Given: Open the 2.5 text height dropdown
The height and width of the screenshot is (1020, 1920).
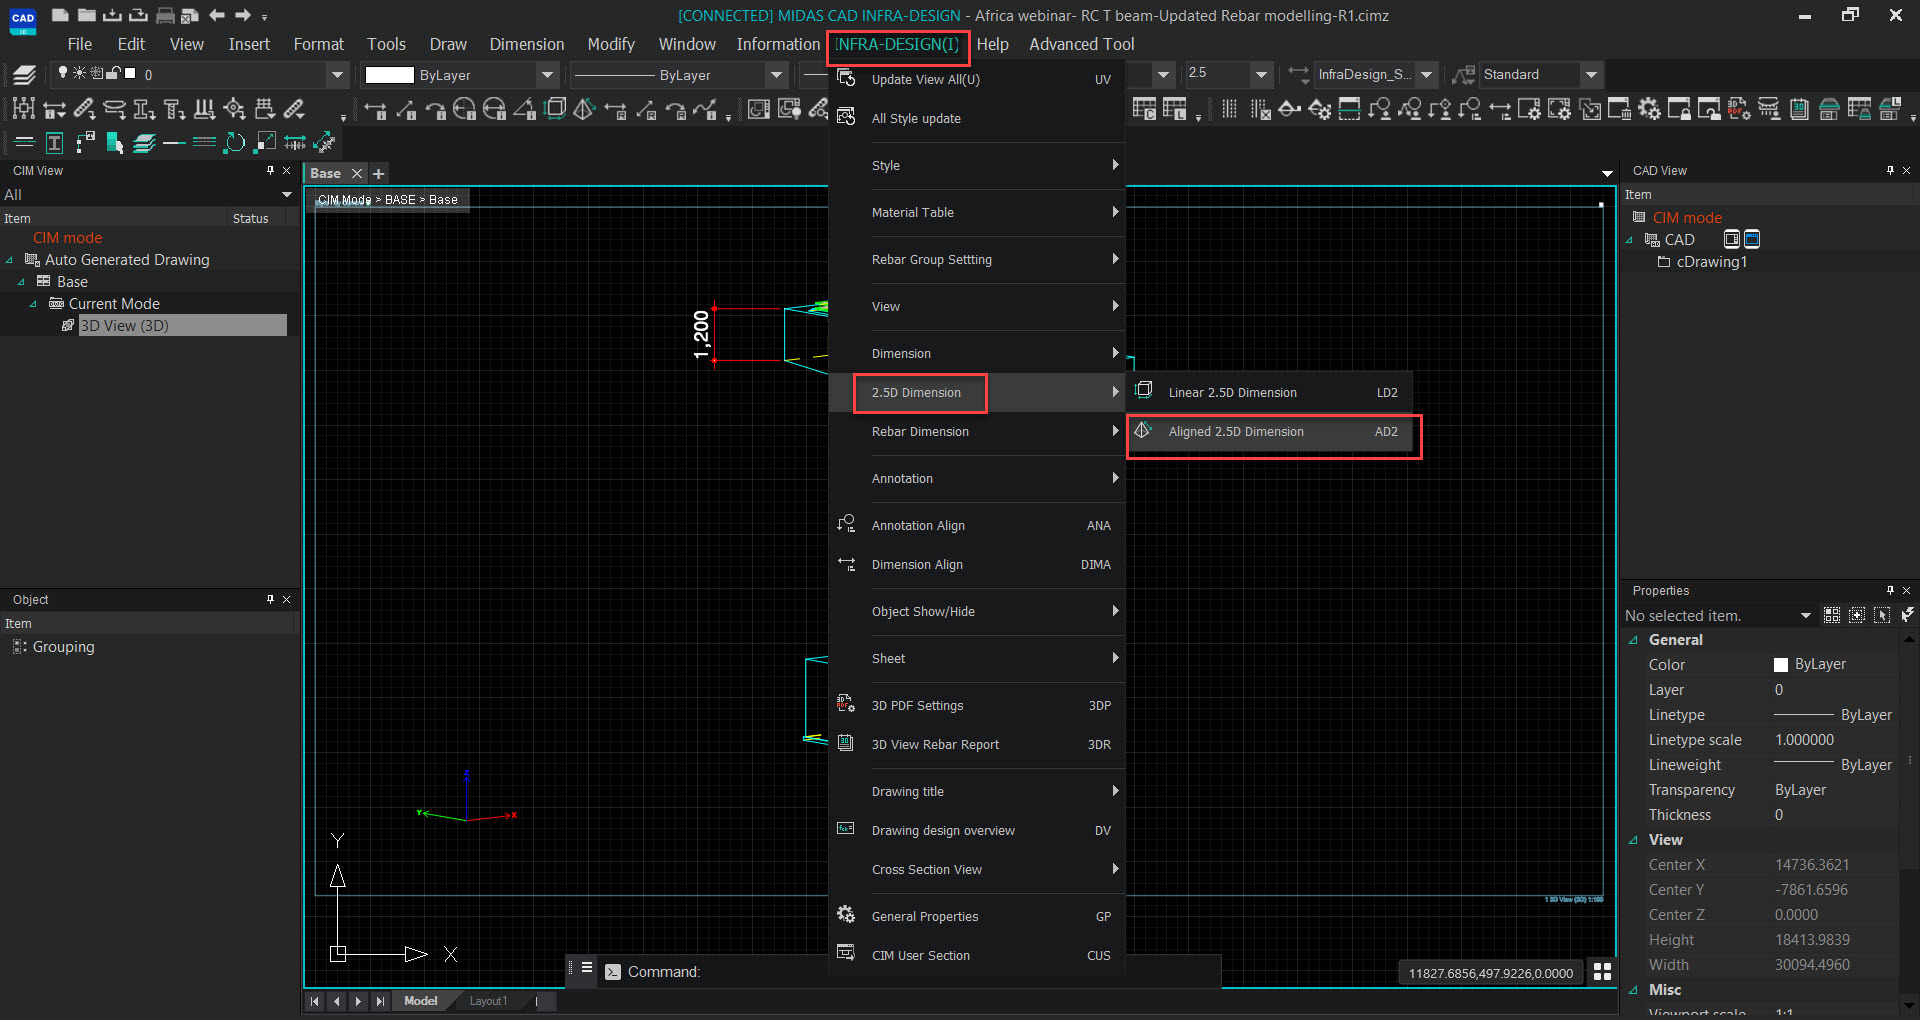Looking at the screenshot, I should [x=1262, y=74].
